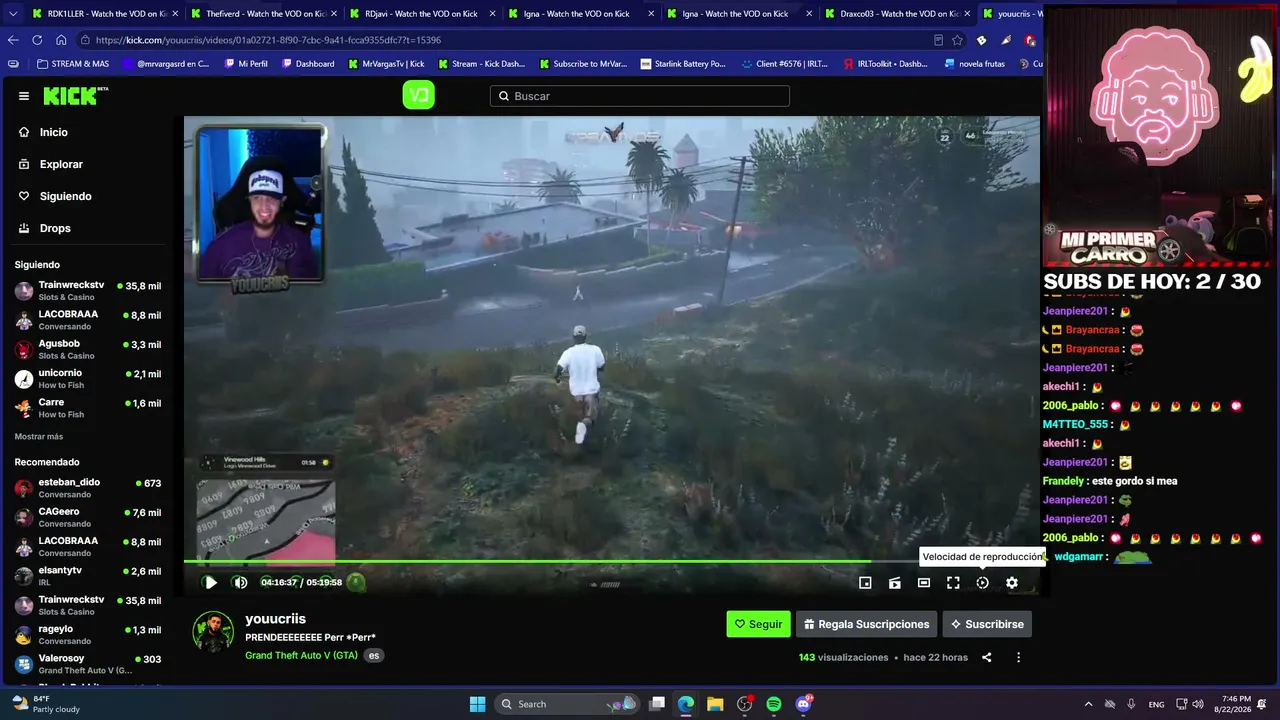
Task: Click the Suscribirse button
Action: pyautogui.click(x=987, y=624)
